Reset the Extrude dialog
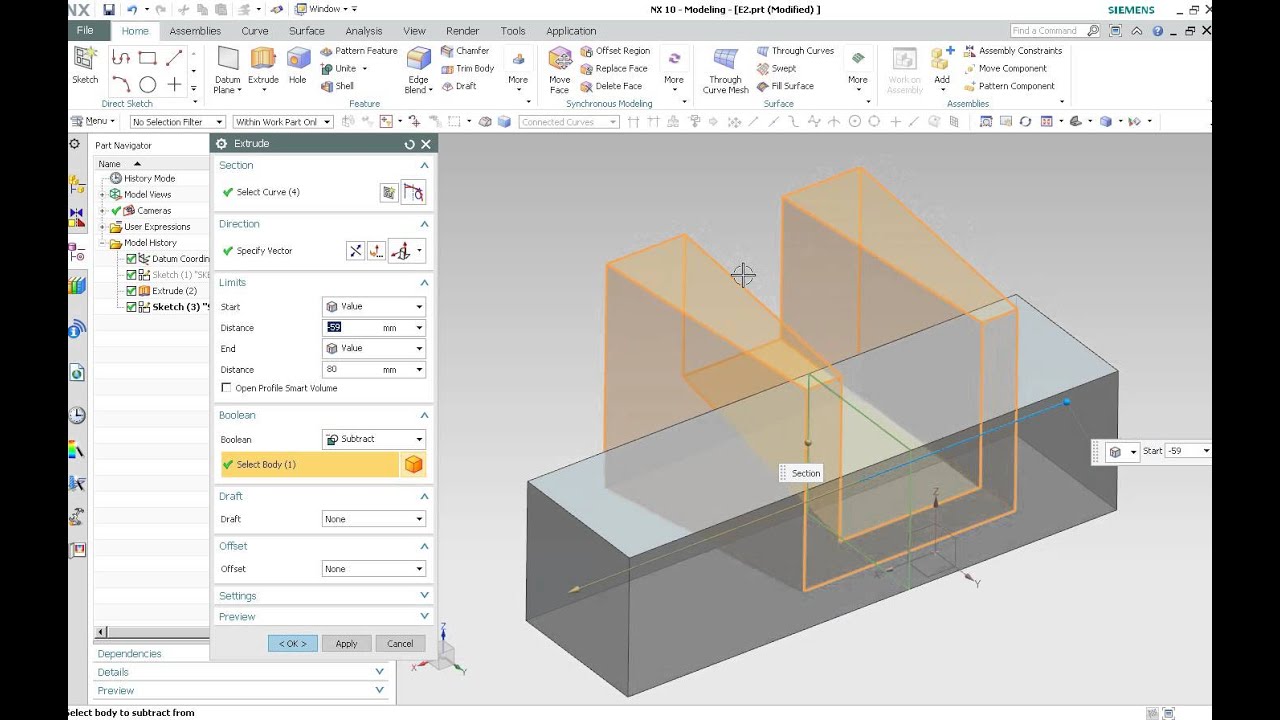The height and width of the screenshot is (720, 1280). 409,144
